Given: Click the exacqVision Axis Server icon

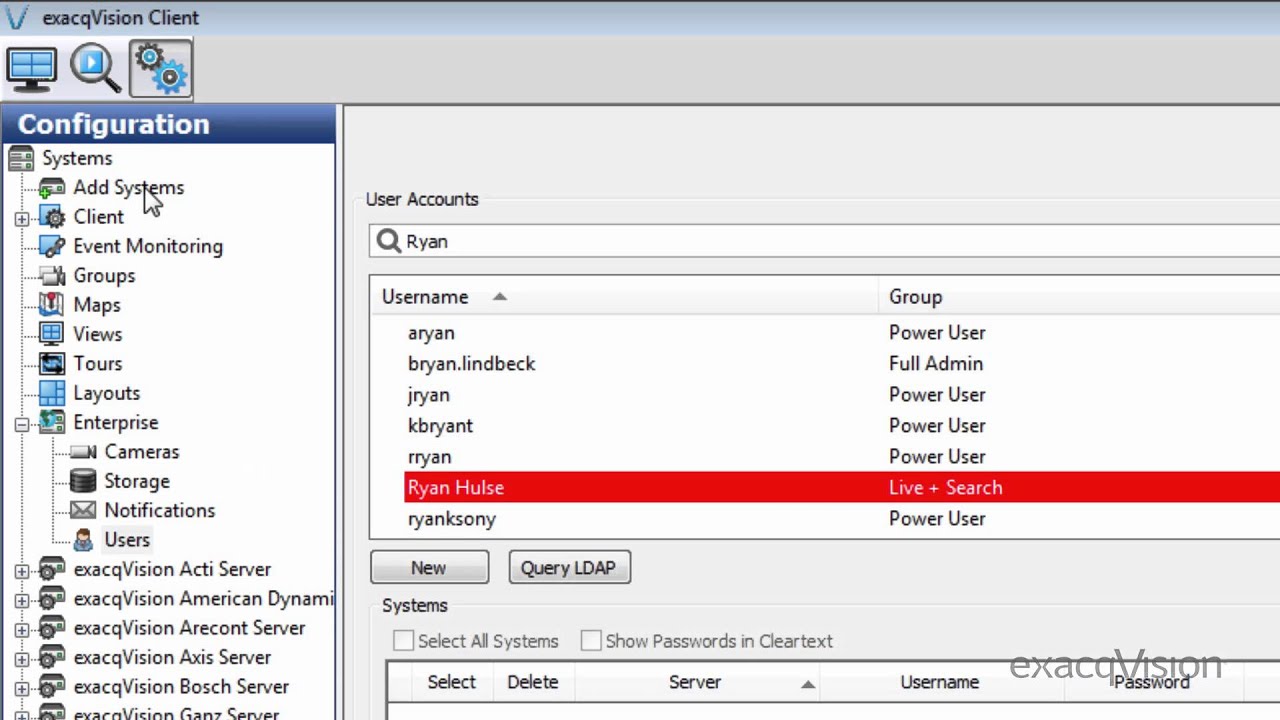Looking at the screenshot, I should 52,657.
